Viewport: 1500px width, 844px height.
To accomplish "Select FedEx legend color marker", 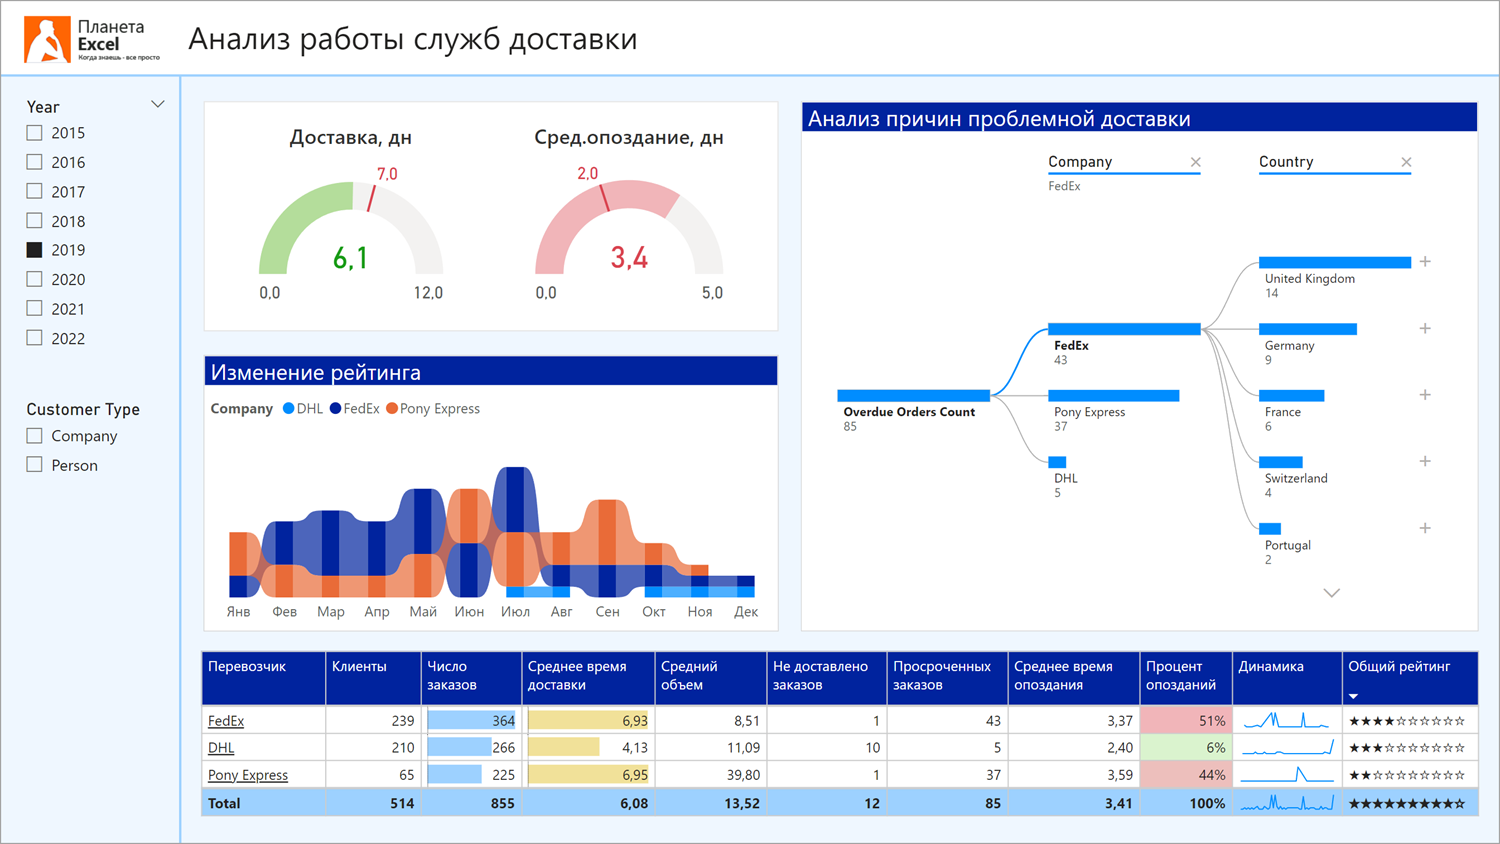I will (x=336, y=409).
